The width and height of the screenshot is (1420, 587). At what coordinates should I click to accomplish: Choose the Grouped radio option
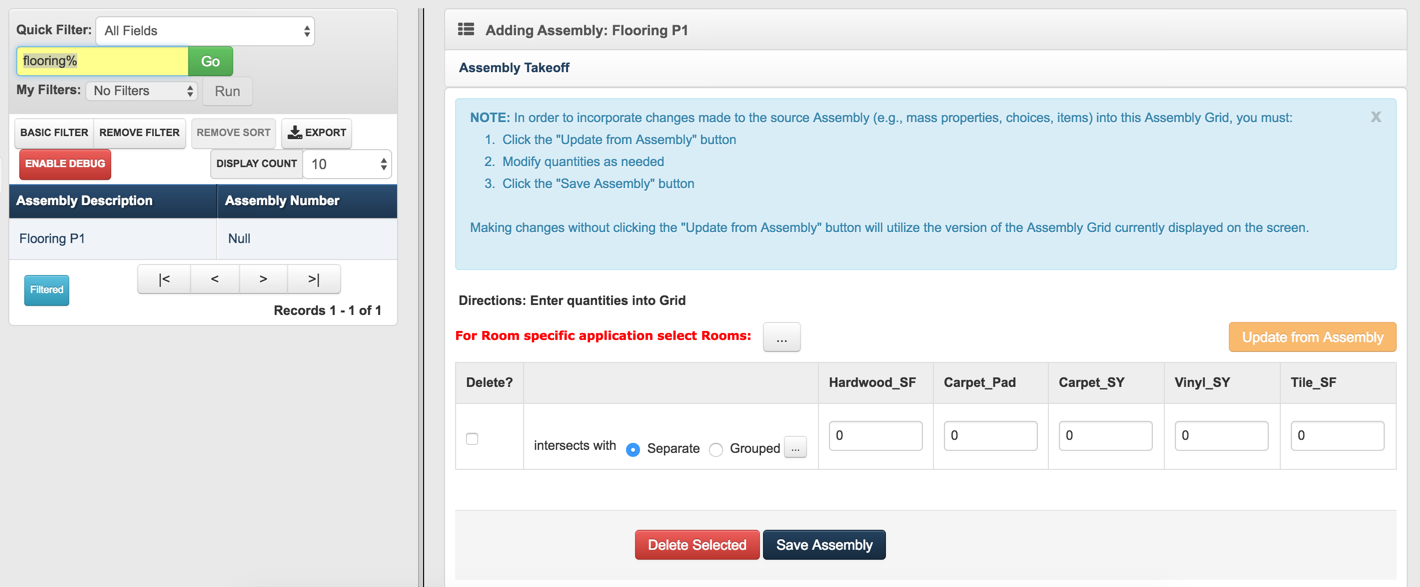pos(716,449)
